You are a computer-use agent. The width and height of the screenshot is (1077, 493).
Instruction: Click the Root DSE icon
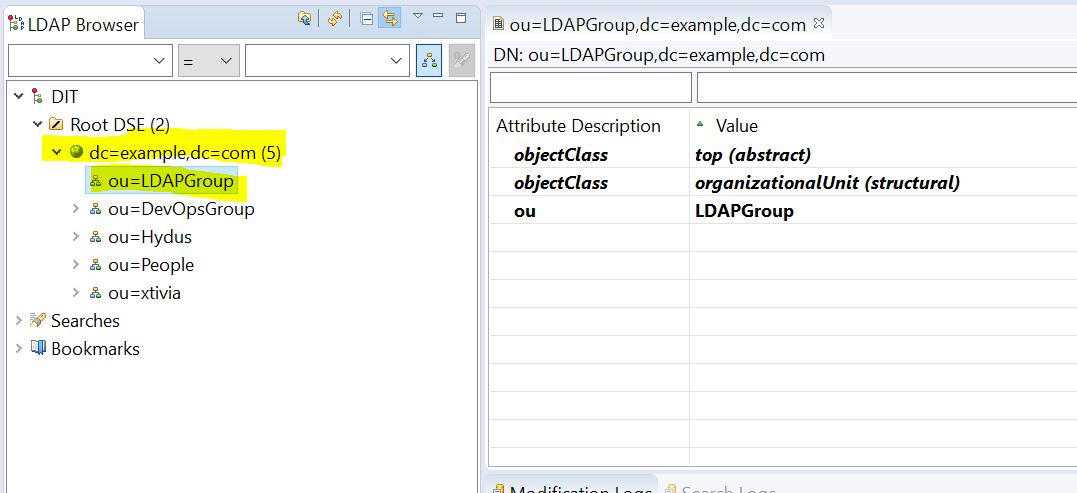click(57, 125)
